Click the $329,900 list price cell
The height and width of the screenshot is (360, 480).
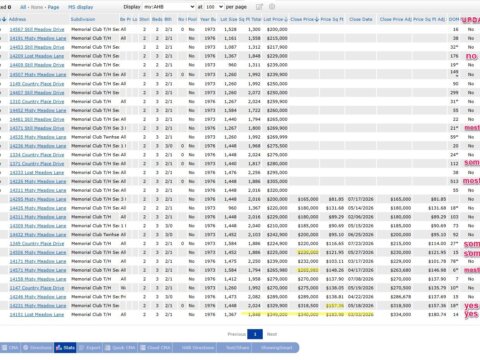pyautogui.click(x=277, y=306)
